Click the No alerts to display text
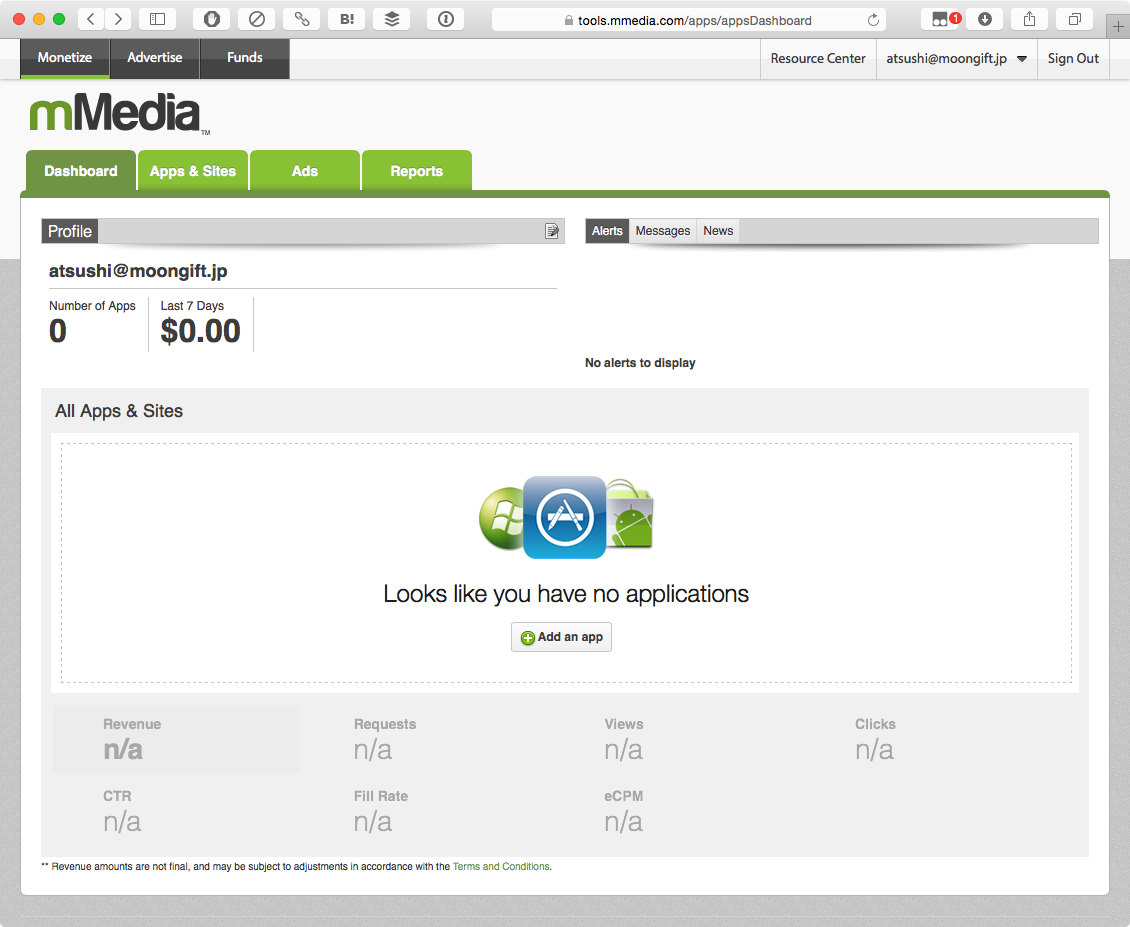 [640, 363]
